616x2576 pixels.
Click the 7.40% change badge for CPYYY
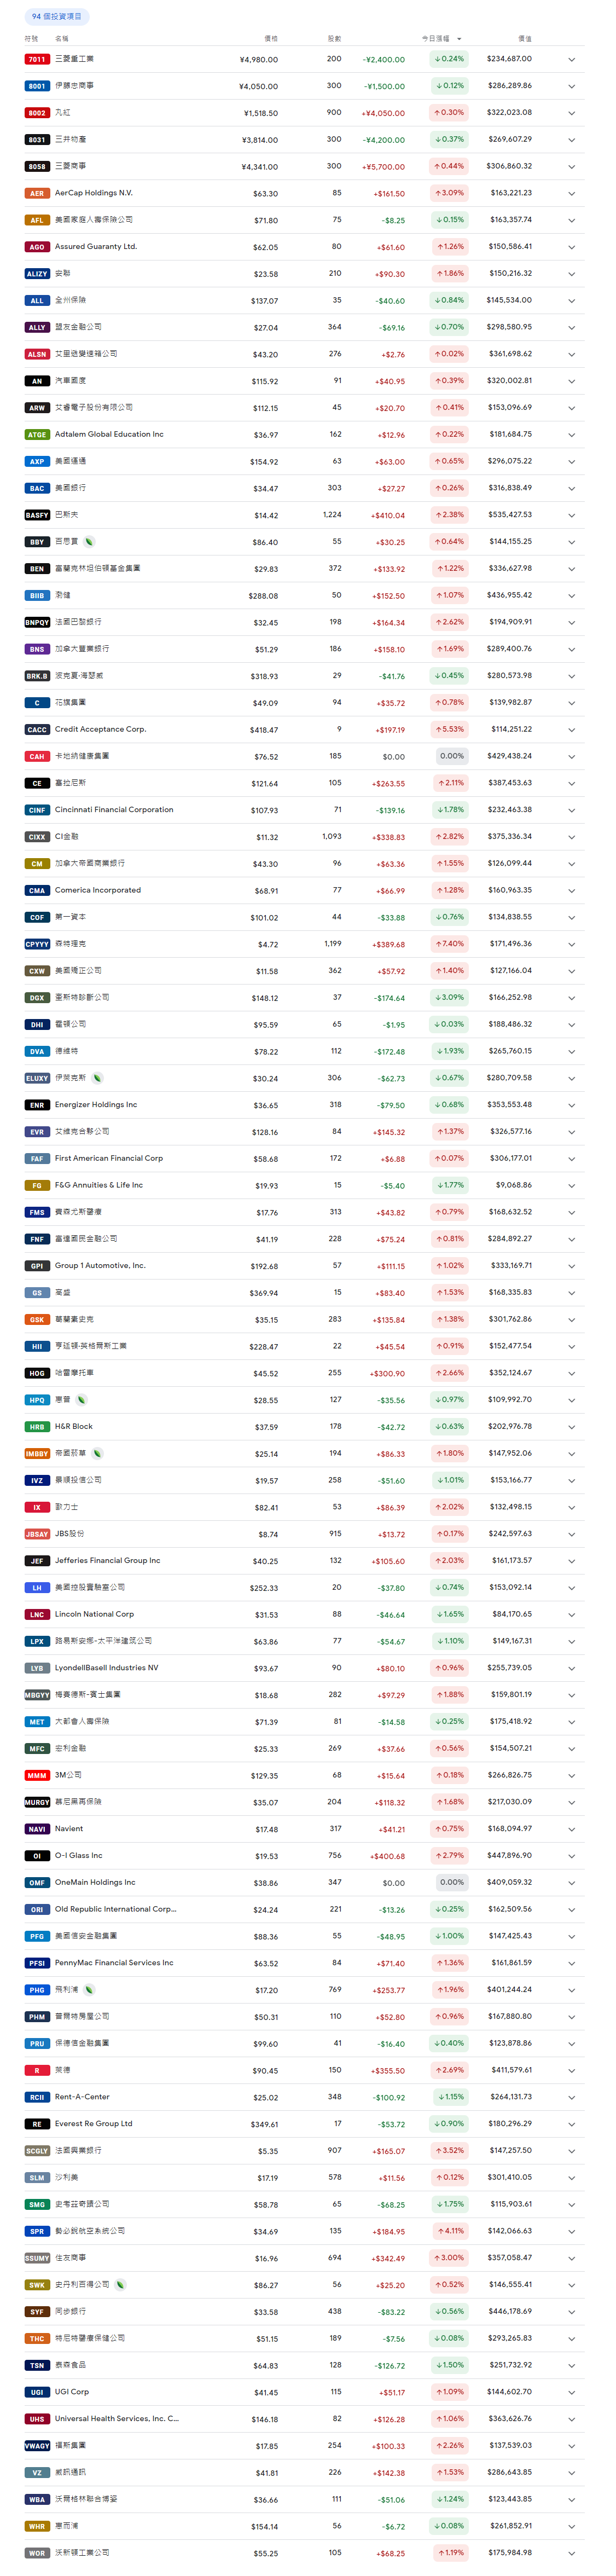pyautogui.click(x=450, y=944)
